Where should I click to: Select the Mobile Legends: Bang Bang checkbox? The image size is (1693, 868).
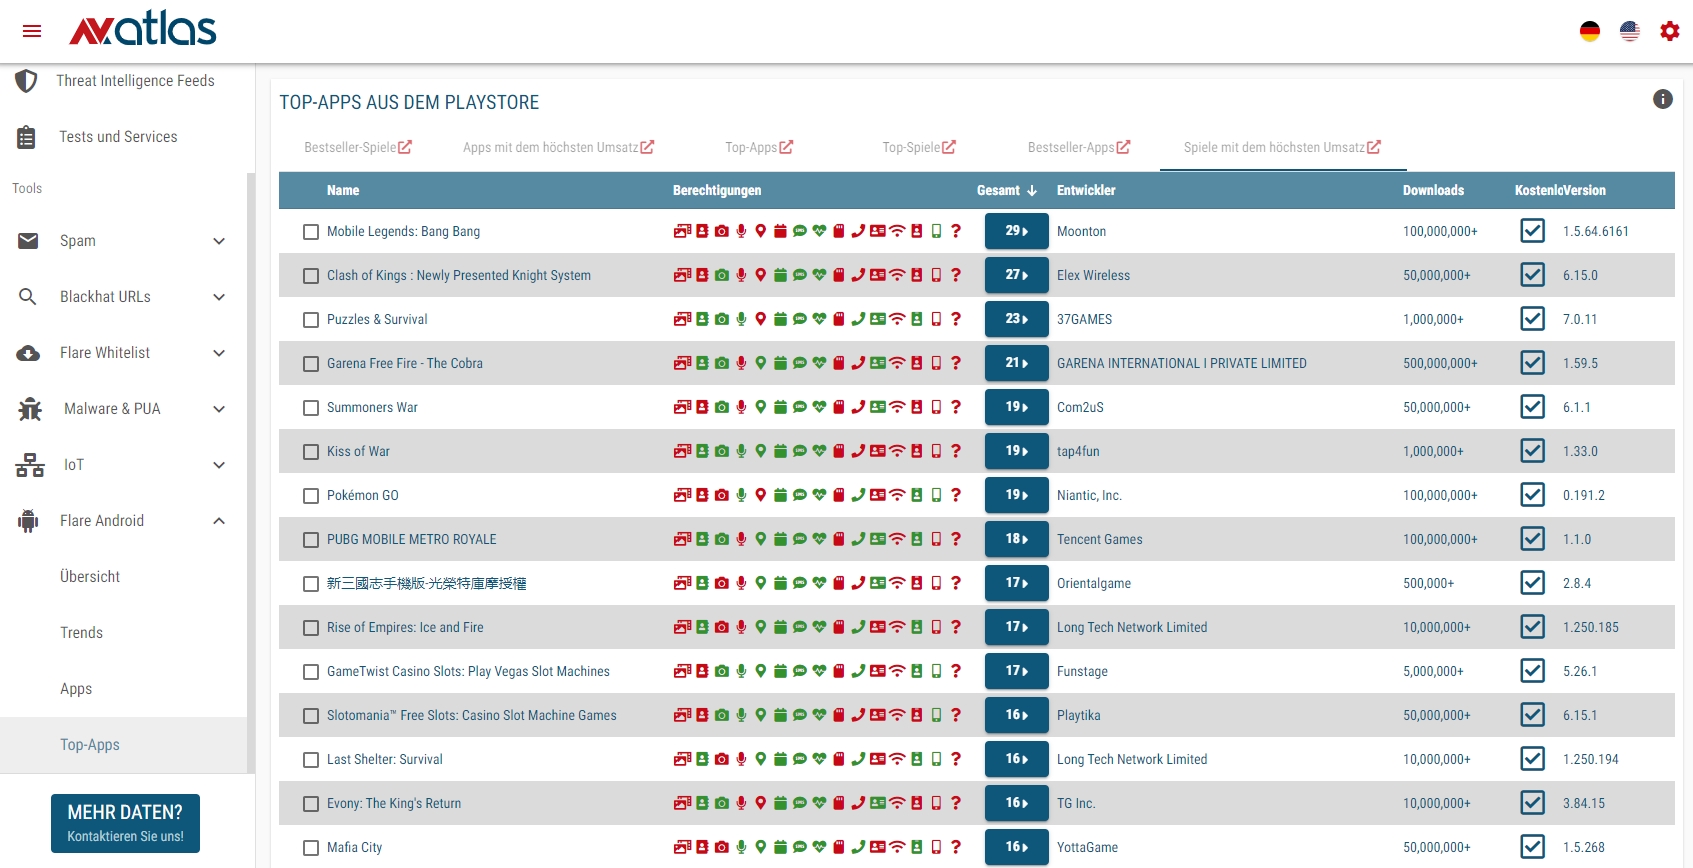pos(311,232)
